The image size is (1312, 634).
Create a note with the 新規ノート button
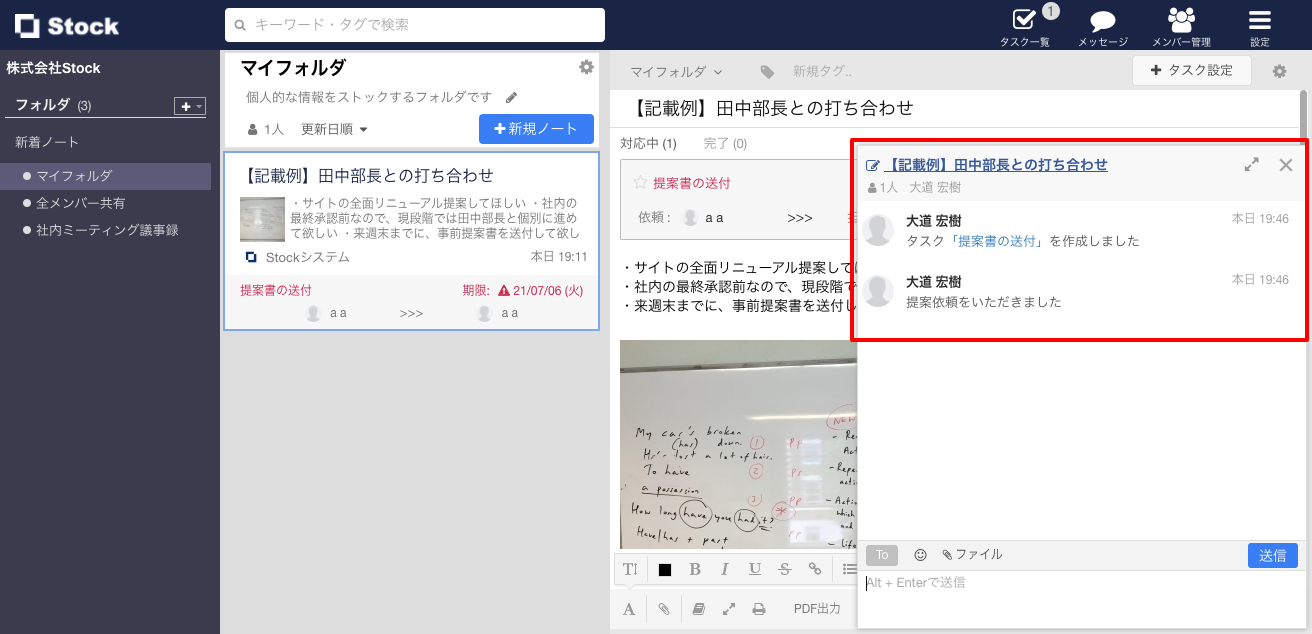(x=536, y=129)
